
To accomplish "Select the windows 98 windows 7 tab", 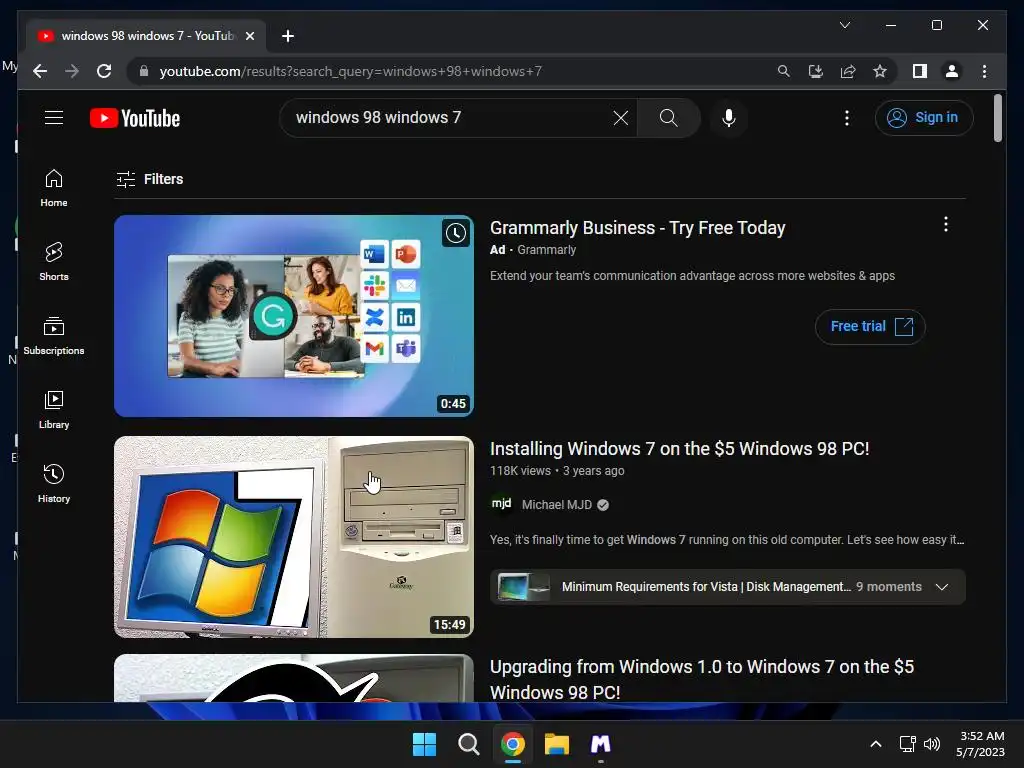I will click(146, 36).
